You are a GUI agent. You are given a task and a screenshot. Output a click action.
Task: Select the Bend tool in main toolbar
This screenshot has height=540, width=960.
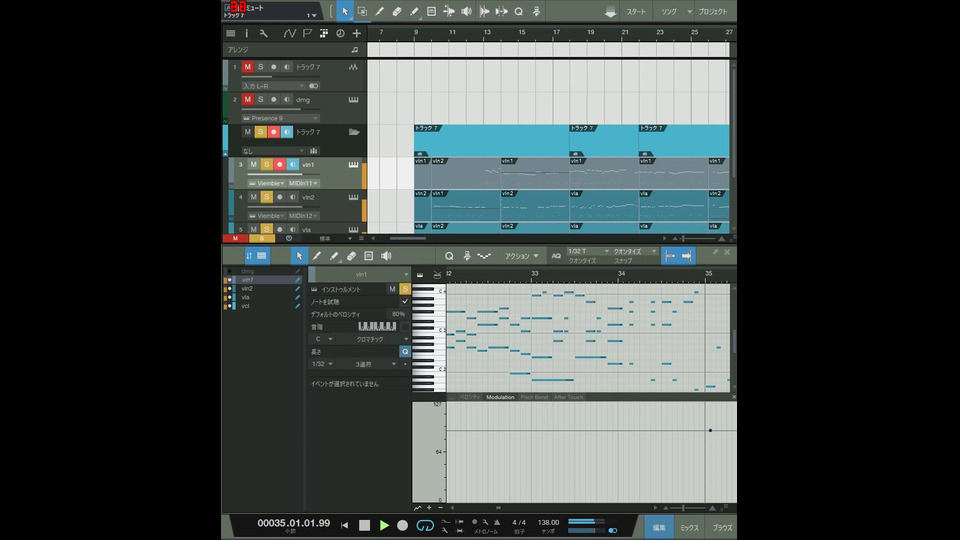point(449,11)
